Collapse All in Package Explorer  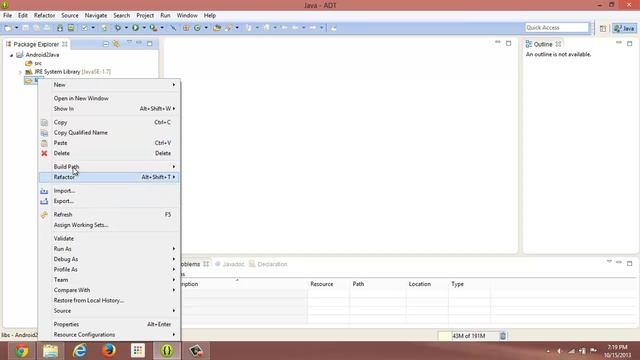(x=106, y=44)
